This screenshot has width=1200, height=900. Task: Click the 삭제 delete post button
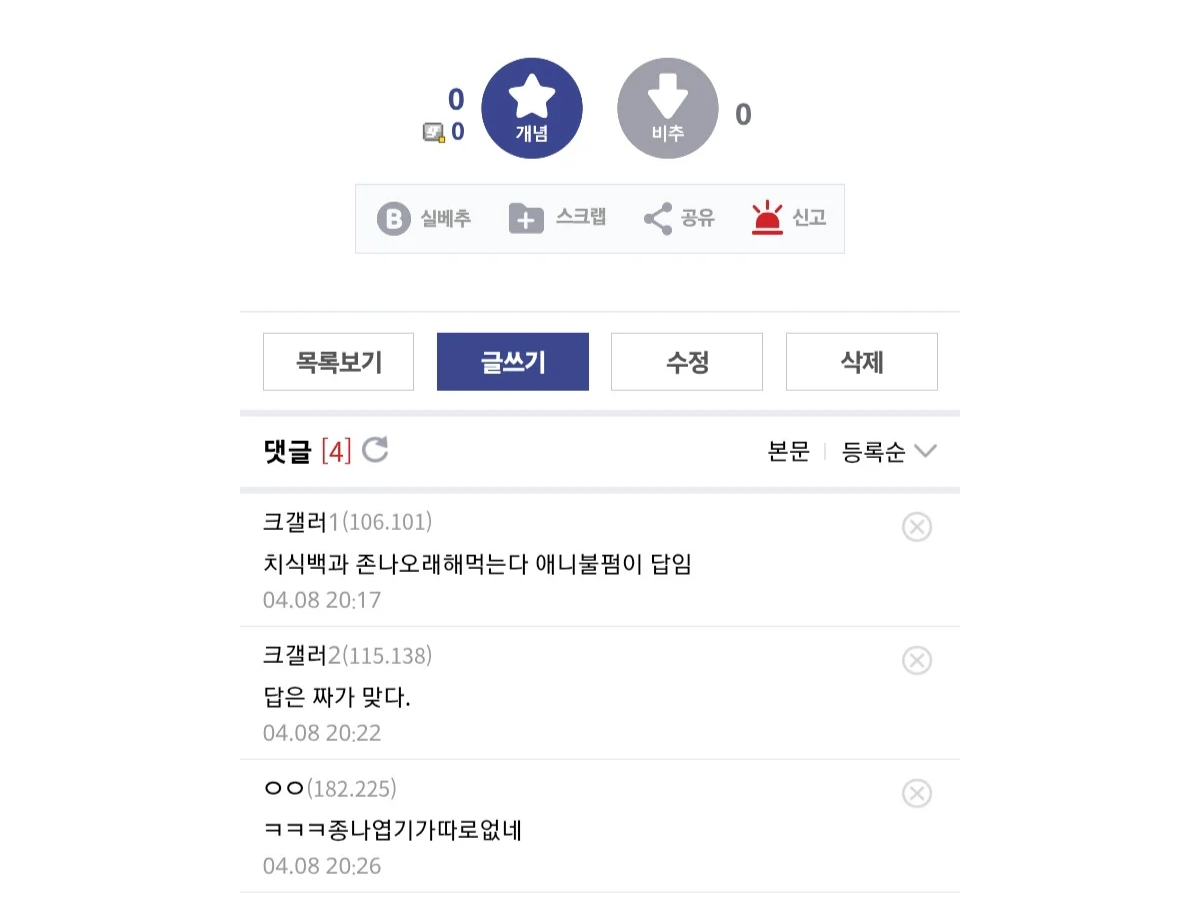pyautogui.click(x=861, y=362)
